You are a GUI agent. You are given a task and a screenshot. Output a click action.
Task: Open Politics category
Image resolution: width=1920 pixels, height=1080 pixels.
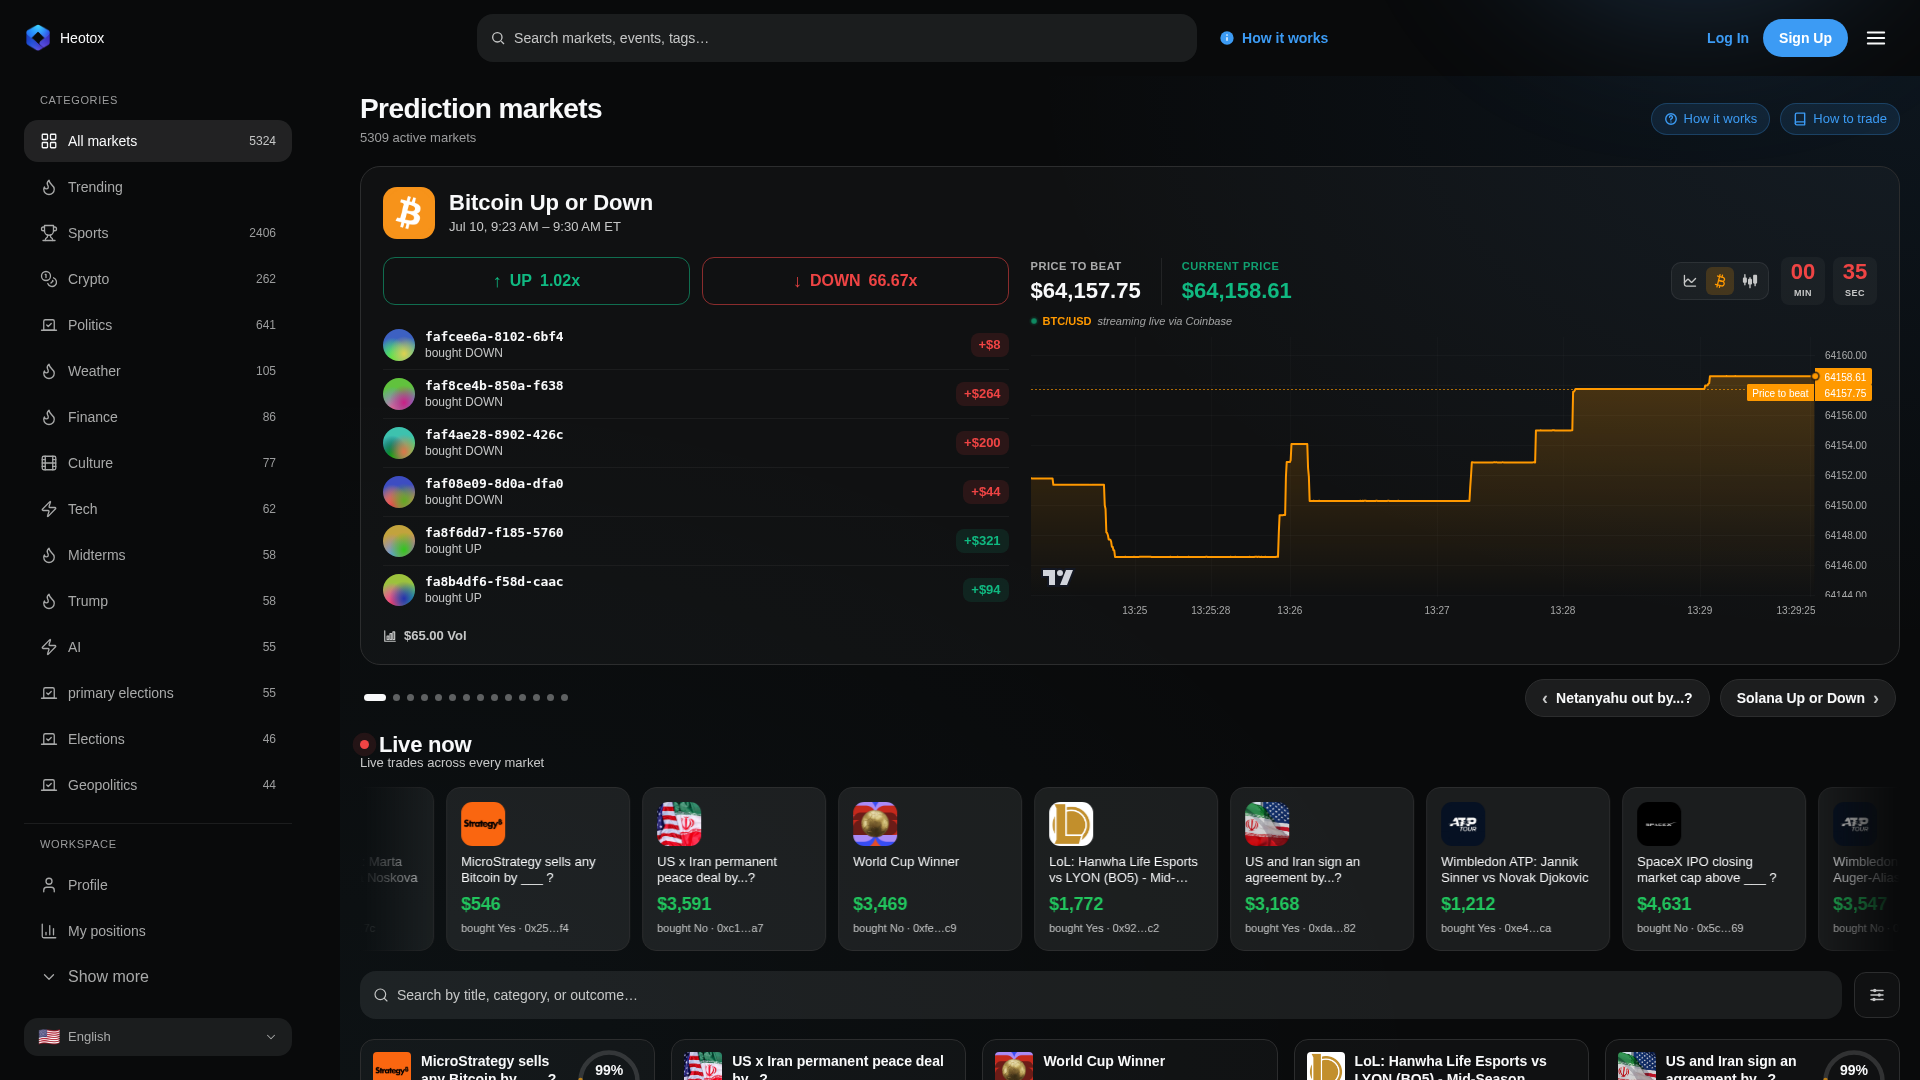coord(158,325)
